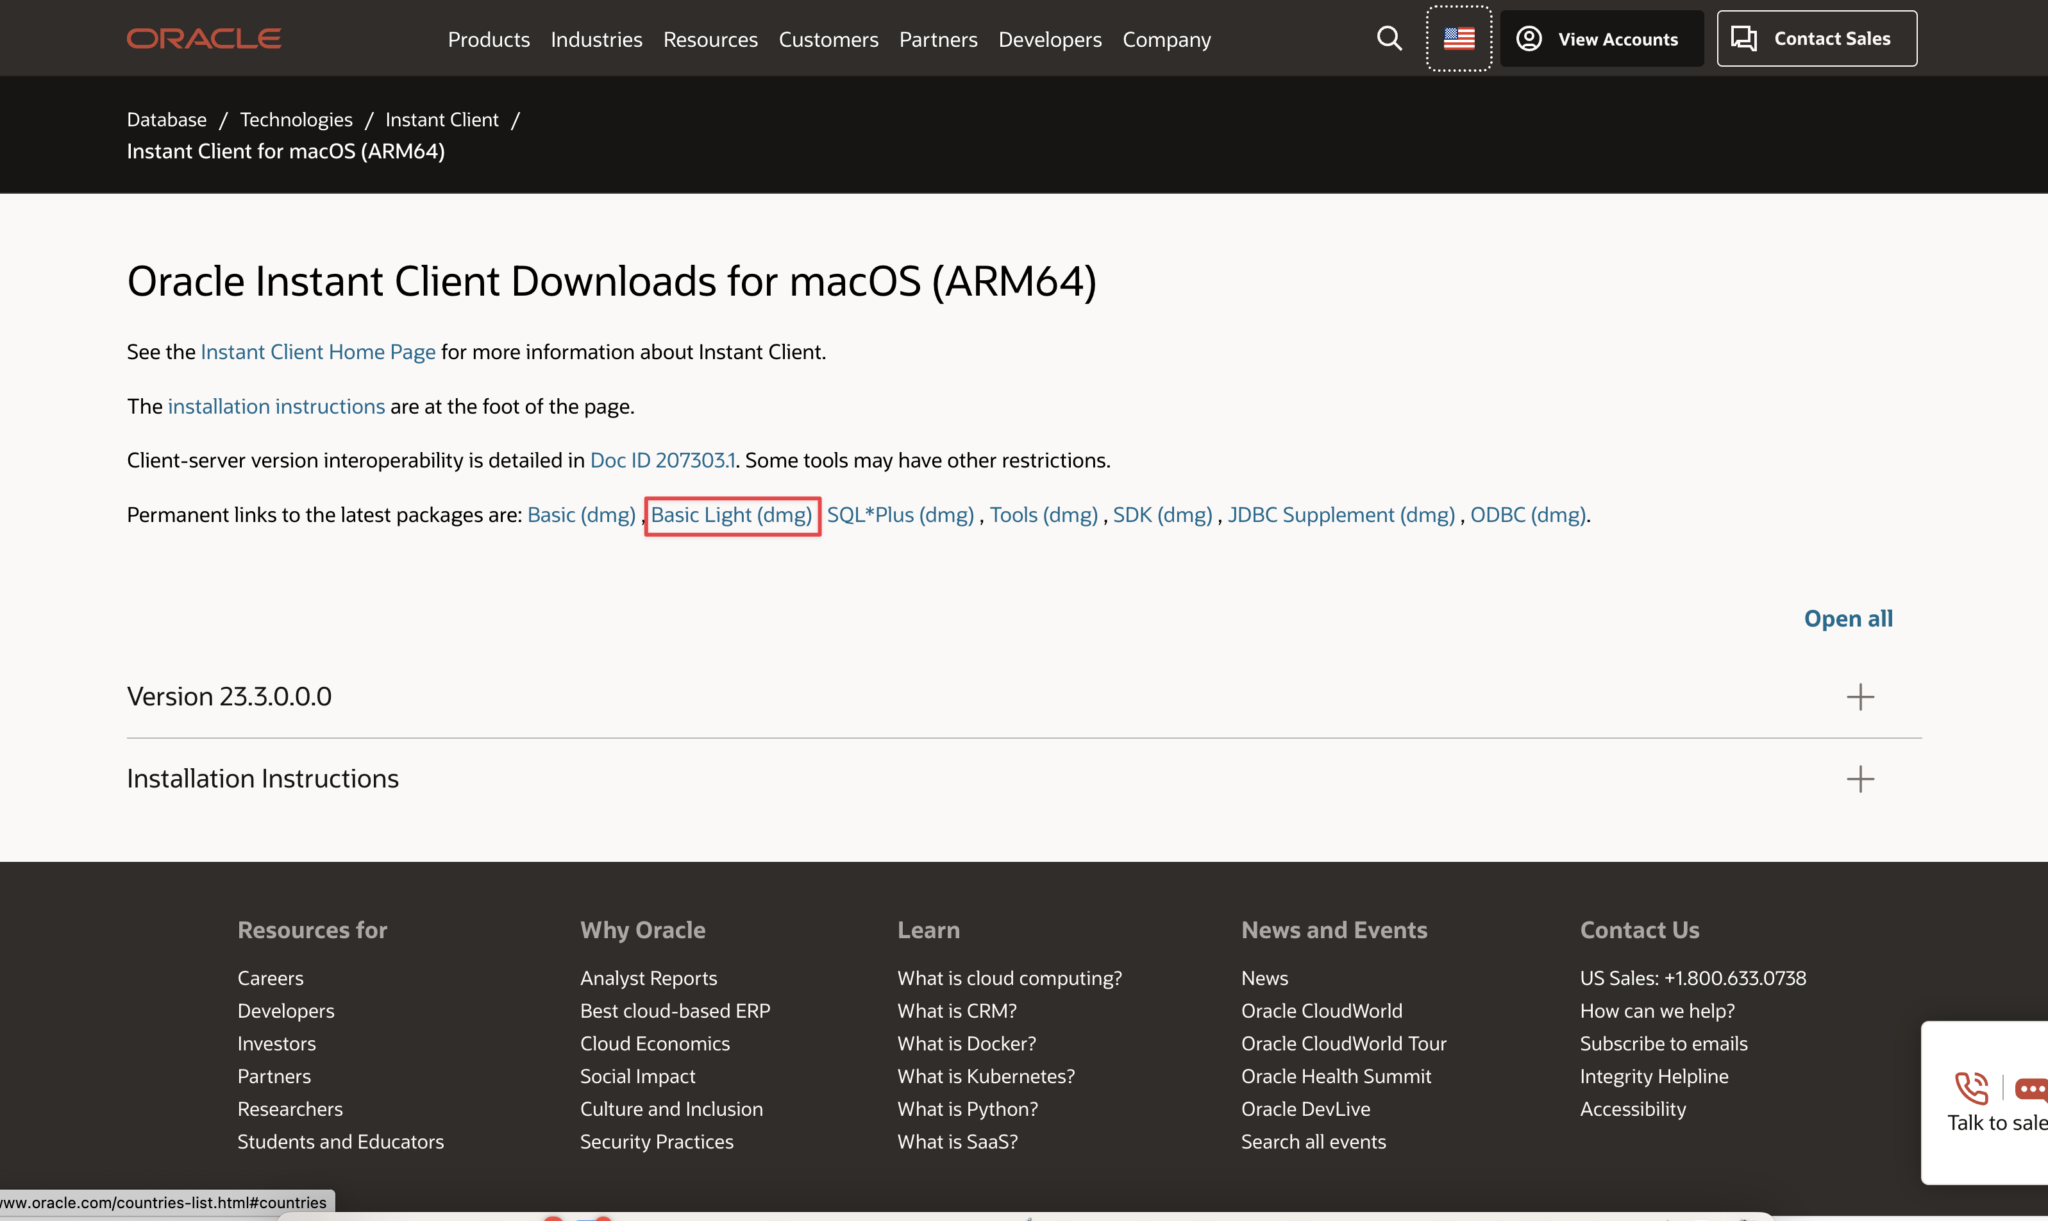Expand Installation Instructions with plus icon
This screenshot has width=2048, height=1221.
(x=1860, y=779)
